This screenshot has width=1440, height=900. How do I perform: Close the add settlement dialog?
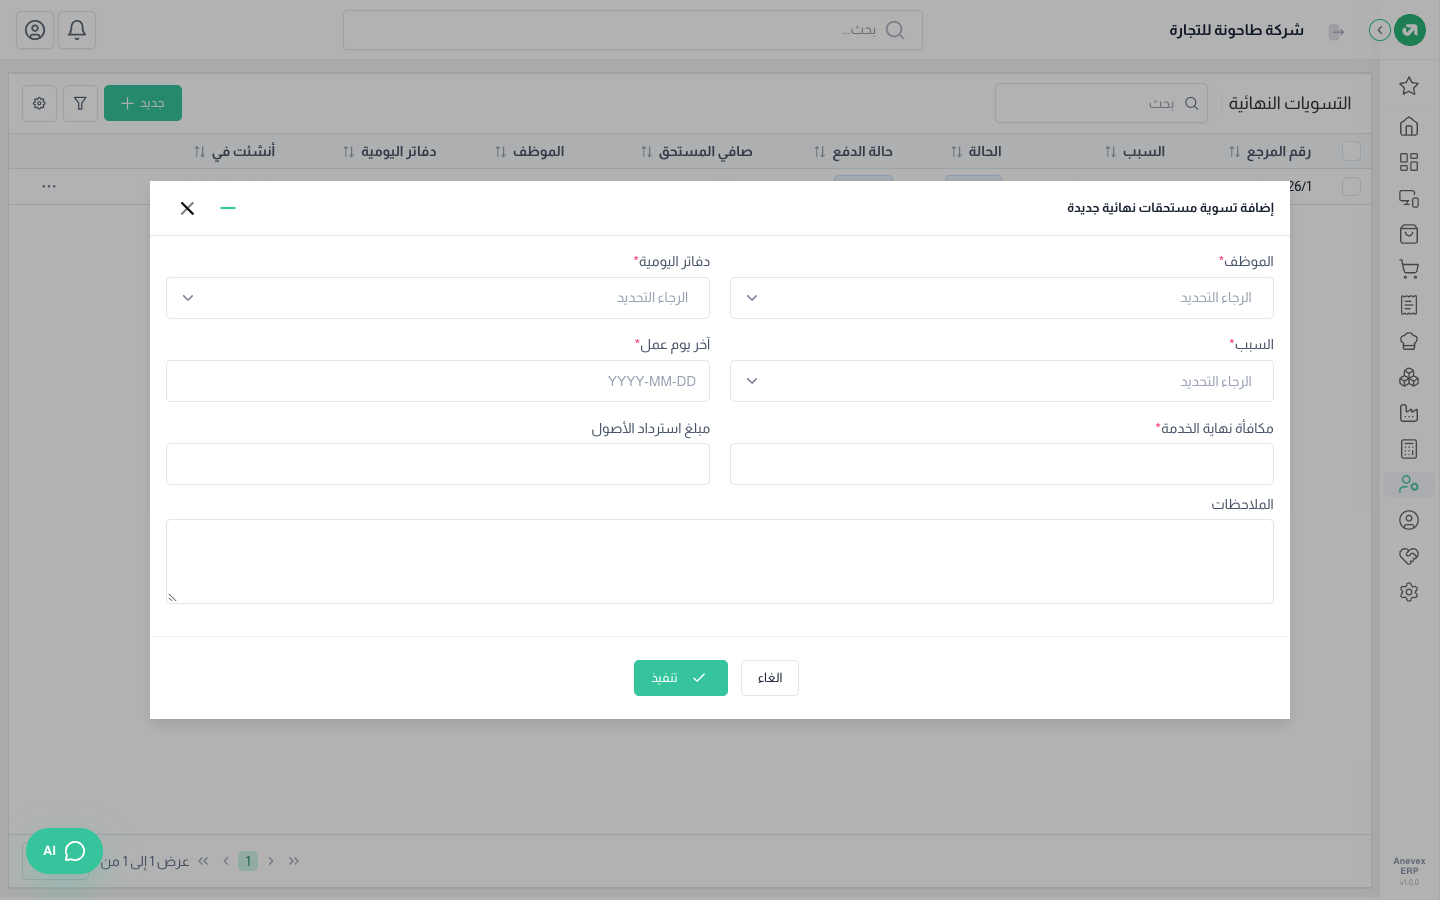point(187,208)
